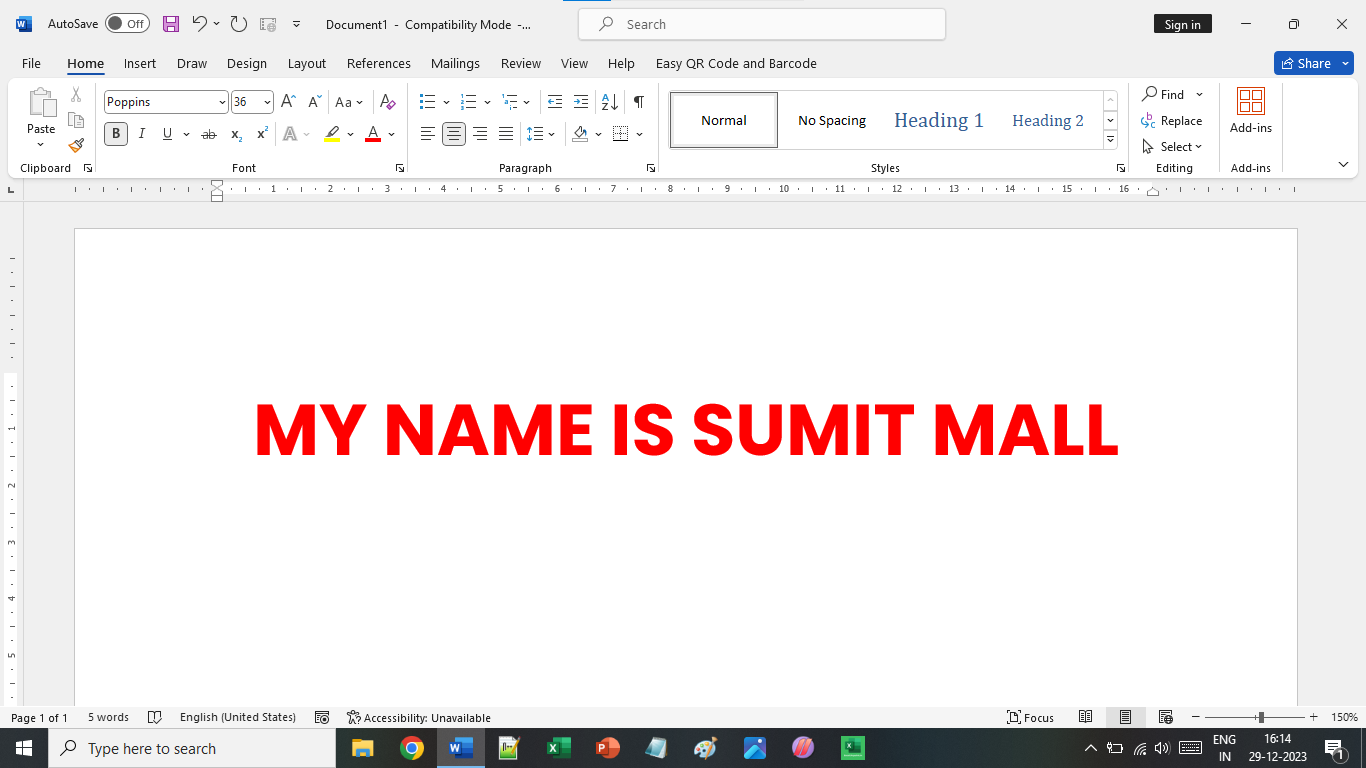Open the Insert ribbon tab
This screenshot has height=768, width=1366.
(140, 63)
